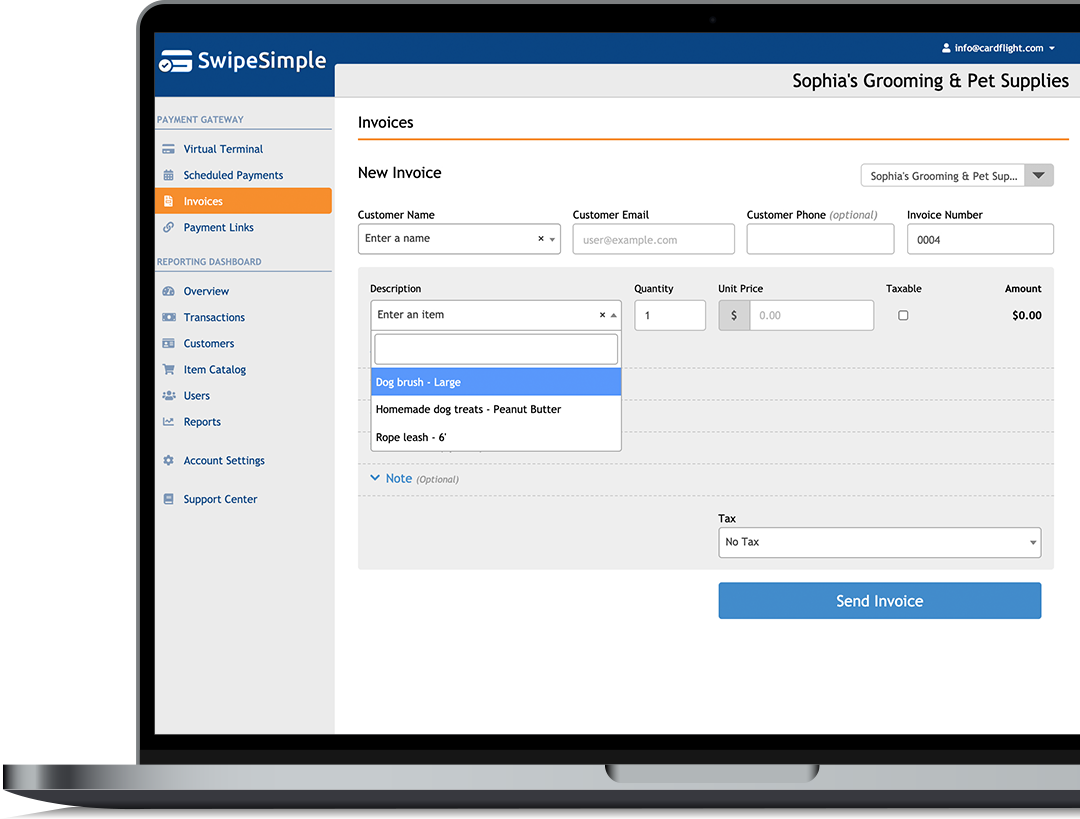This screenshot has width=1080, height=819.
Task: Click the Account Settings gear icon
Action: [168, 460]
